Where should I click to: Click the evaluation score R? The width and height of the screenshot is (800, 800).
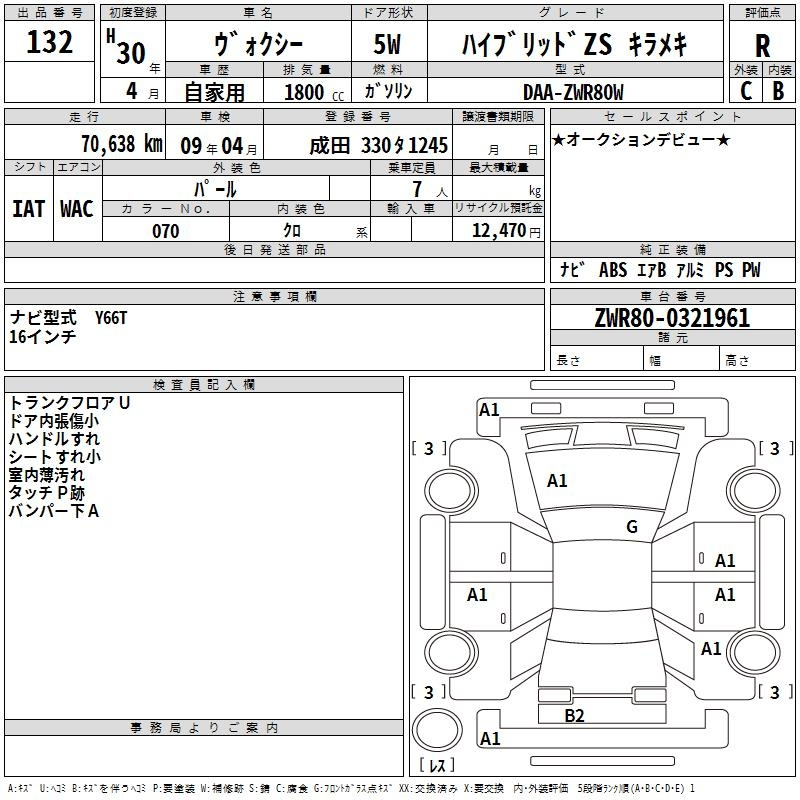click(x=762, y=45)
